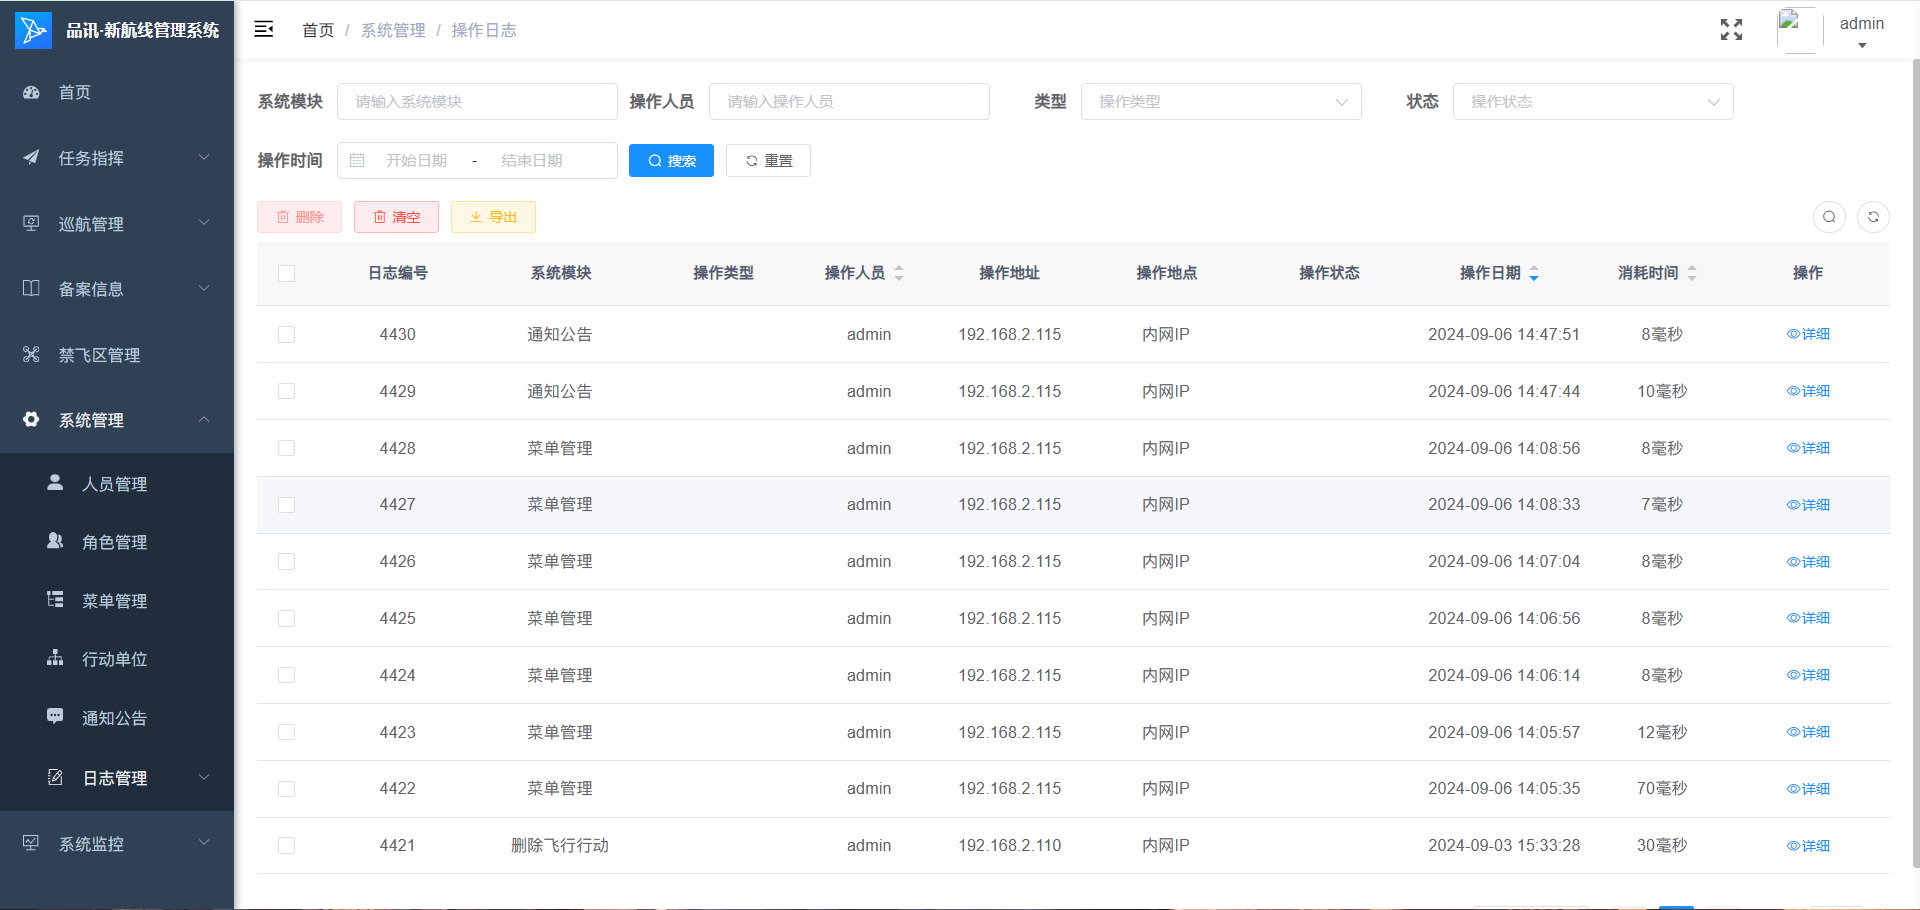This screenshot has height=910, width=1920.
Task: Click the 开始日期 start date field
Action: pyautogui.click(x=416, y=160)
